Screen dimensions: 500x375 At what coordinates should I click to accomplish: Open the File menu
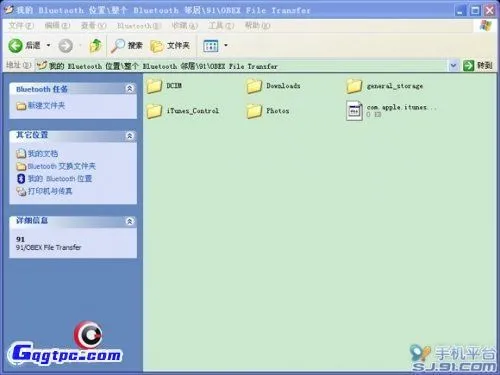[21, 26]
